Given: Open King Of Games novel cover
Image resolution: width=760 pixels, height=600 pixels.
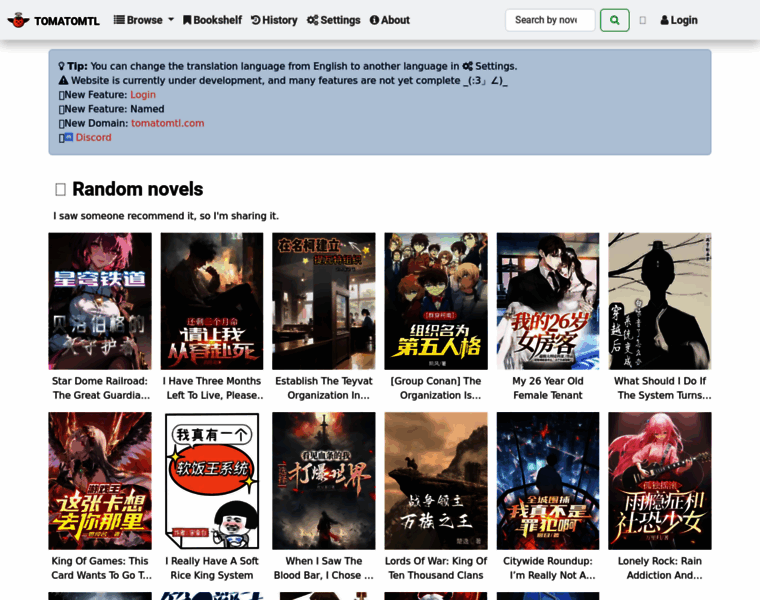Looking at the screenshot, I should [x=100, y=481].
